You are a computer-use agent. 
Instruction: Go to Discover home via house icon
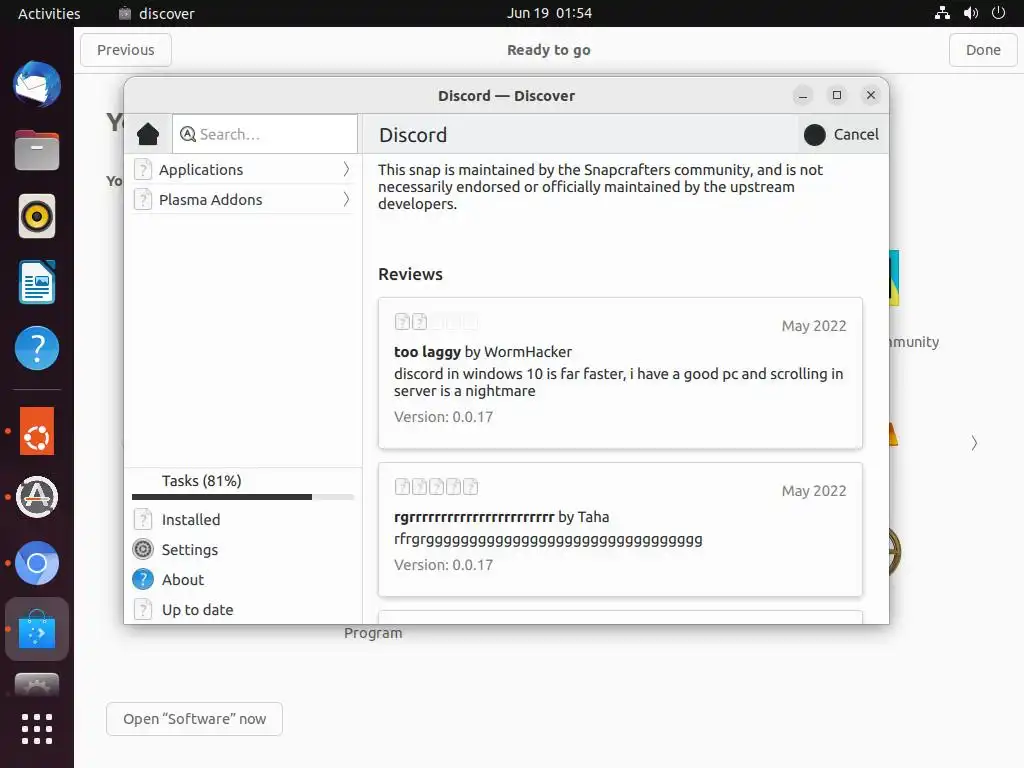[148, 134]
